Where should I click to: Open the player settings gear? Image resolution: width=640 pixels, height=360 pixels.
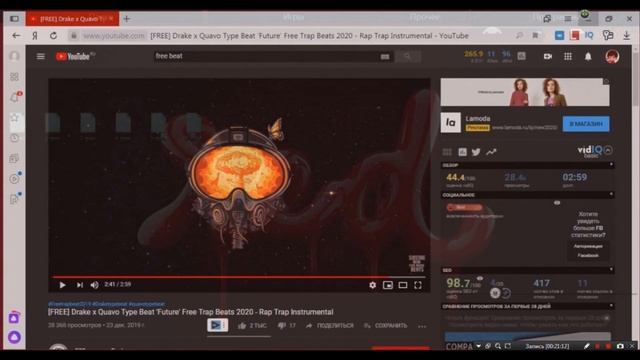coord(372,285)
